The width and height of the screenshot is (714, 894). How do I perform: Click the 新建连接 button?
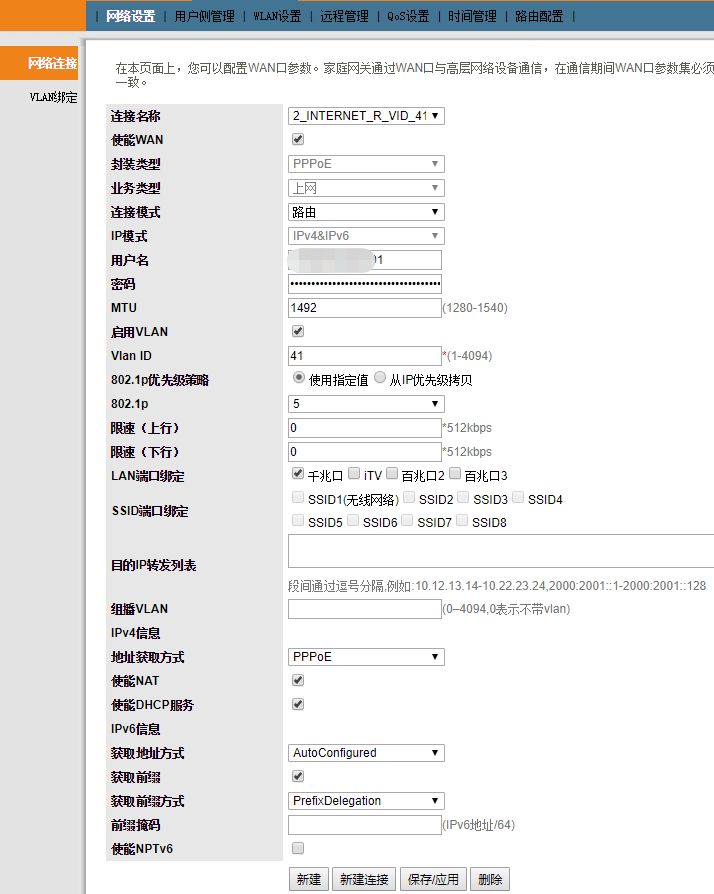click(364, 879)
